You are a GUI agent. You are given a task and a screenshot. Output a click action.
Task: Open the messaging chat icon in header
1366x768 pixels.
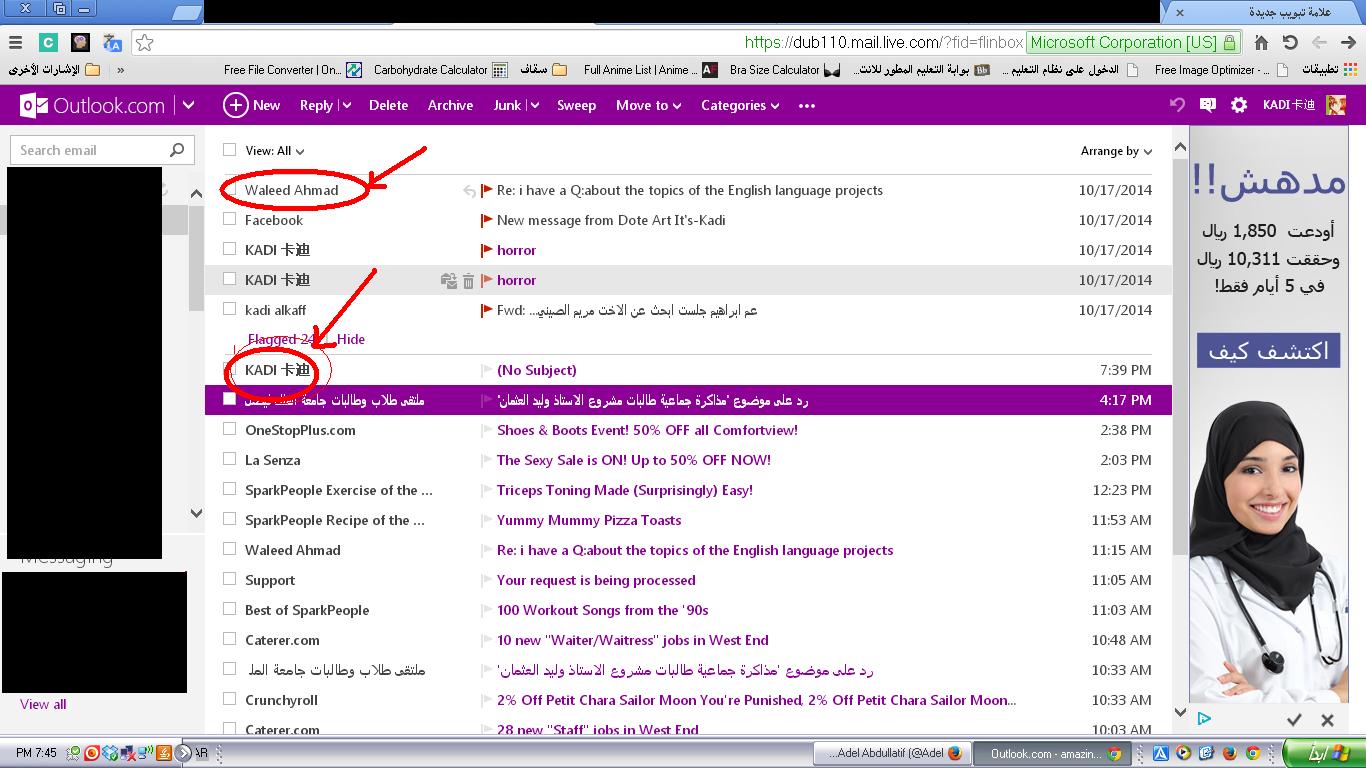[1208, 105]
